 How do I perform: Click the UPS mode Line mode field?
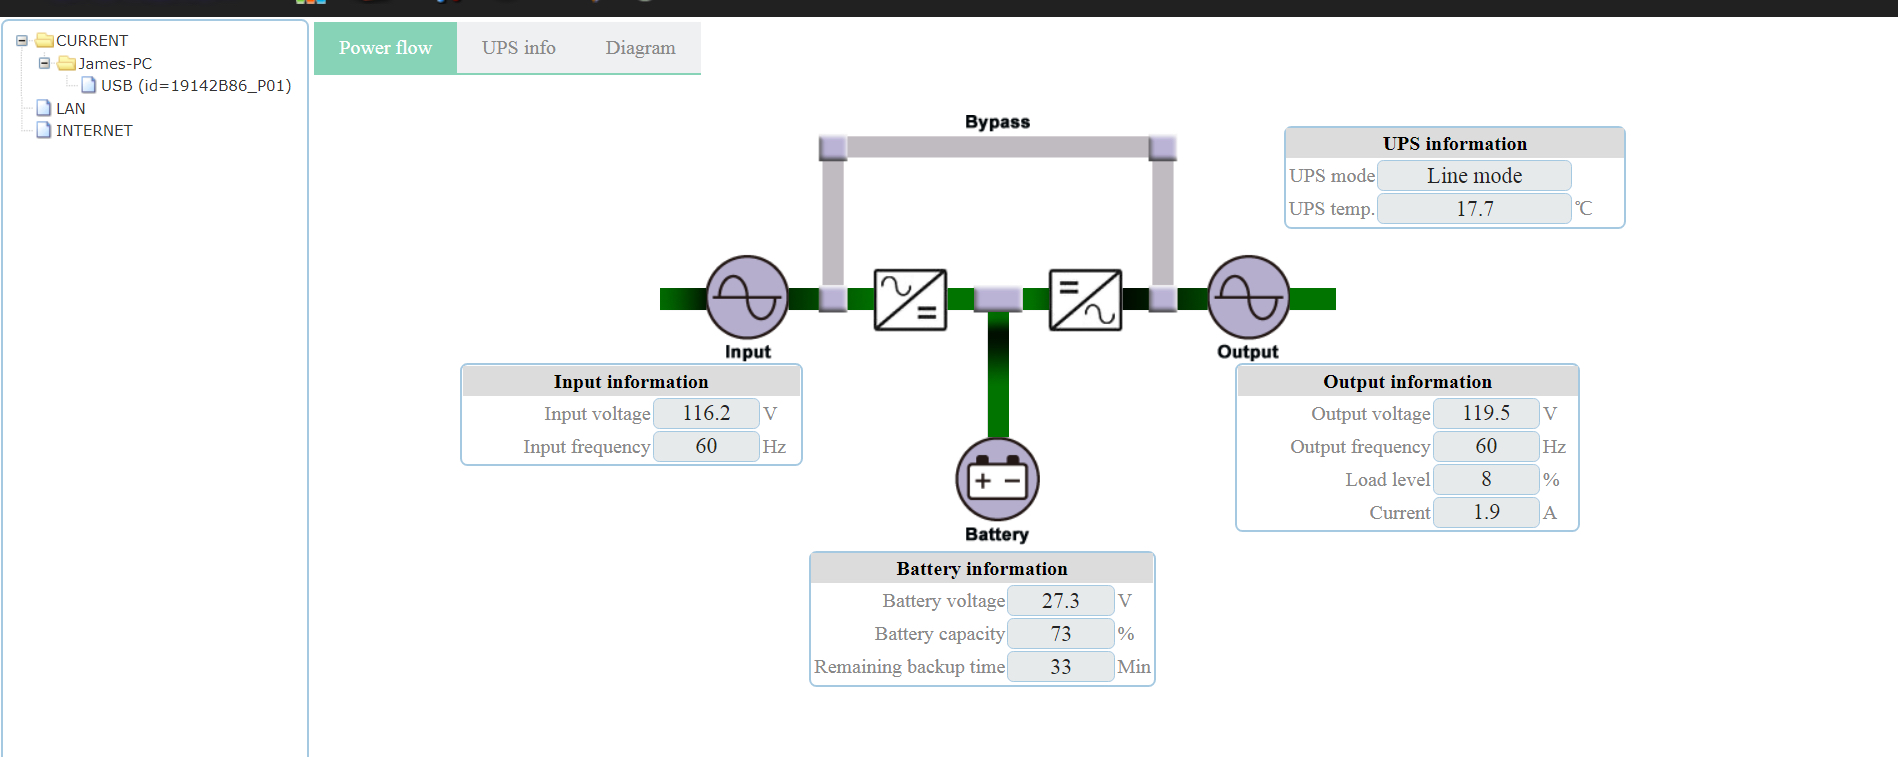(1474, 176)
